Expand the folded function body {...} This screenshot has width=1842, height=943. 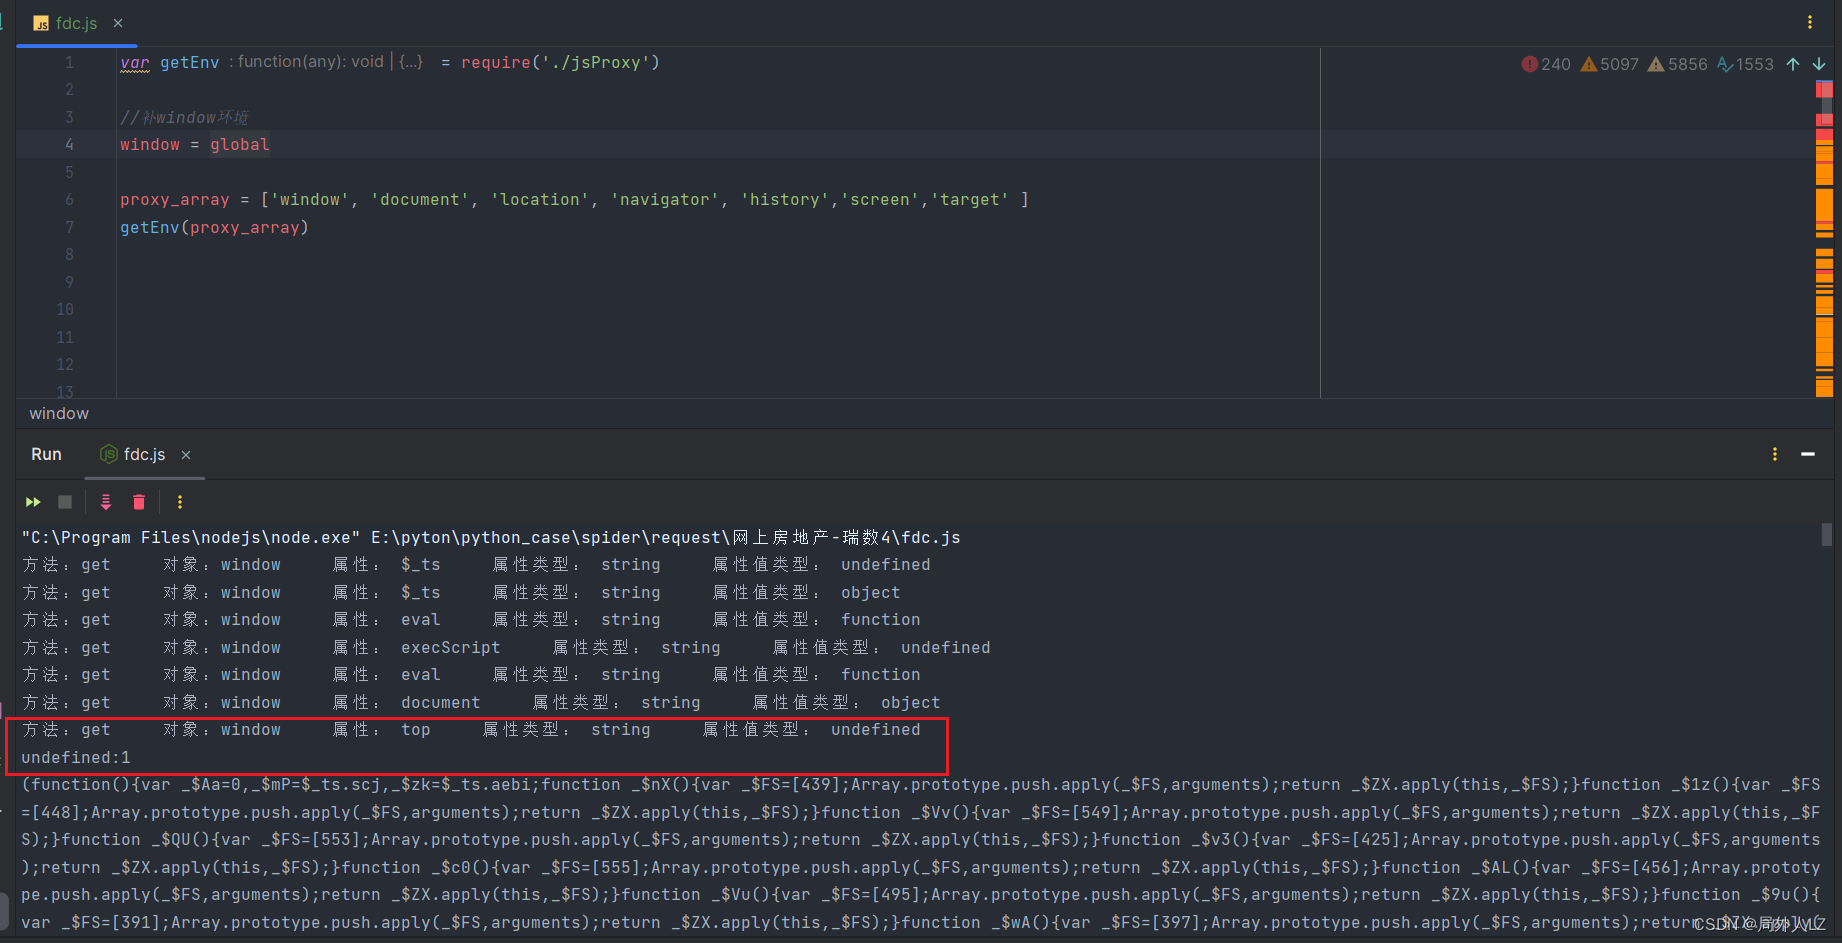click(x=411, y=62)
